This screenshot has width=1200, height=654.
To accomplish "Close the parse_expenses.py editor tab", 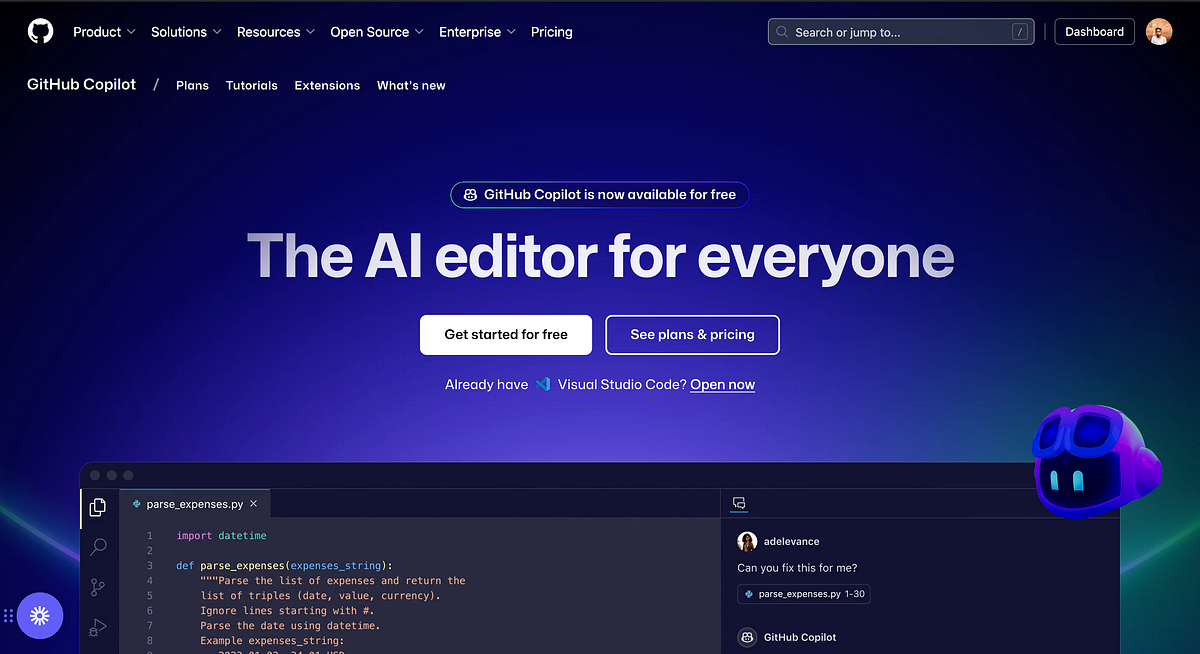I will [254, 504].
